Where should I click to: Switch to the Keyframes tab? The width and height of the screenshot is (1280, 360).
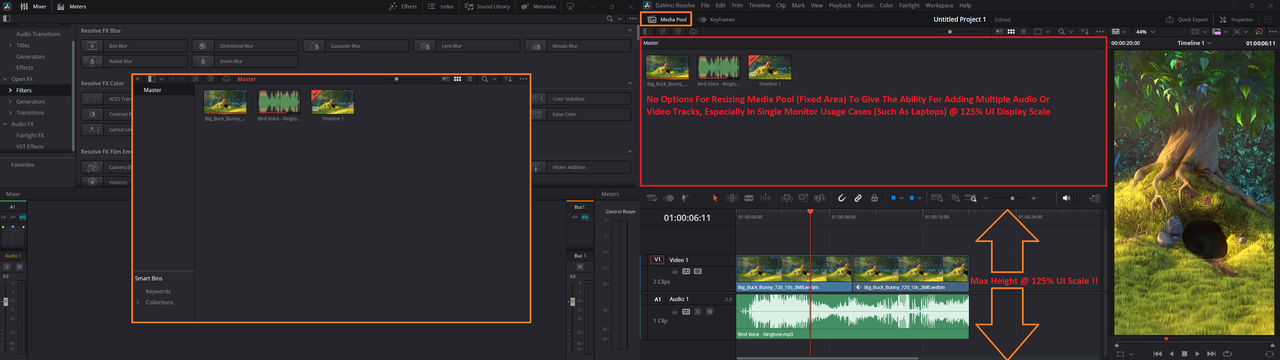click(716, 19)
